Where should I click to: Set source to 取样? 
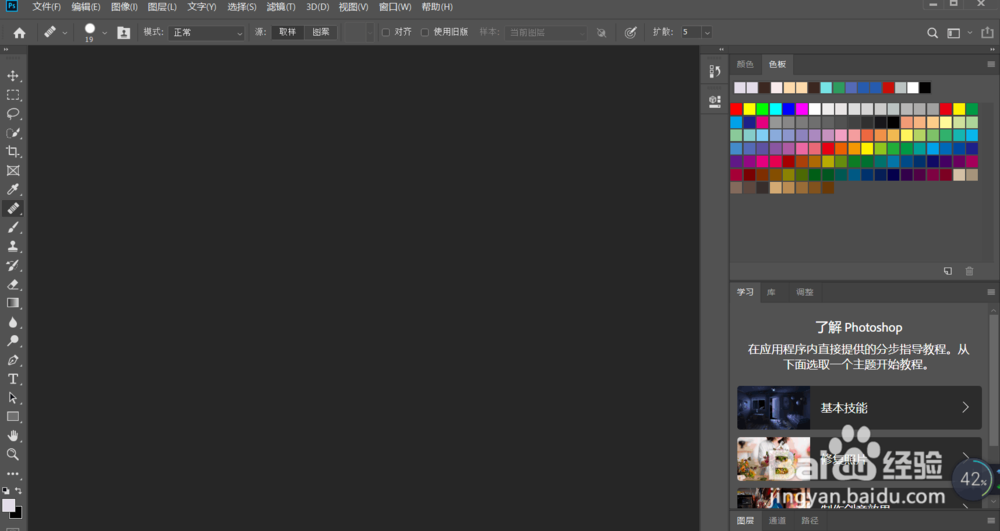[288, 32]
